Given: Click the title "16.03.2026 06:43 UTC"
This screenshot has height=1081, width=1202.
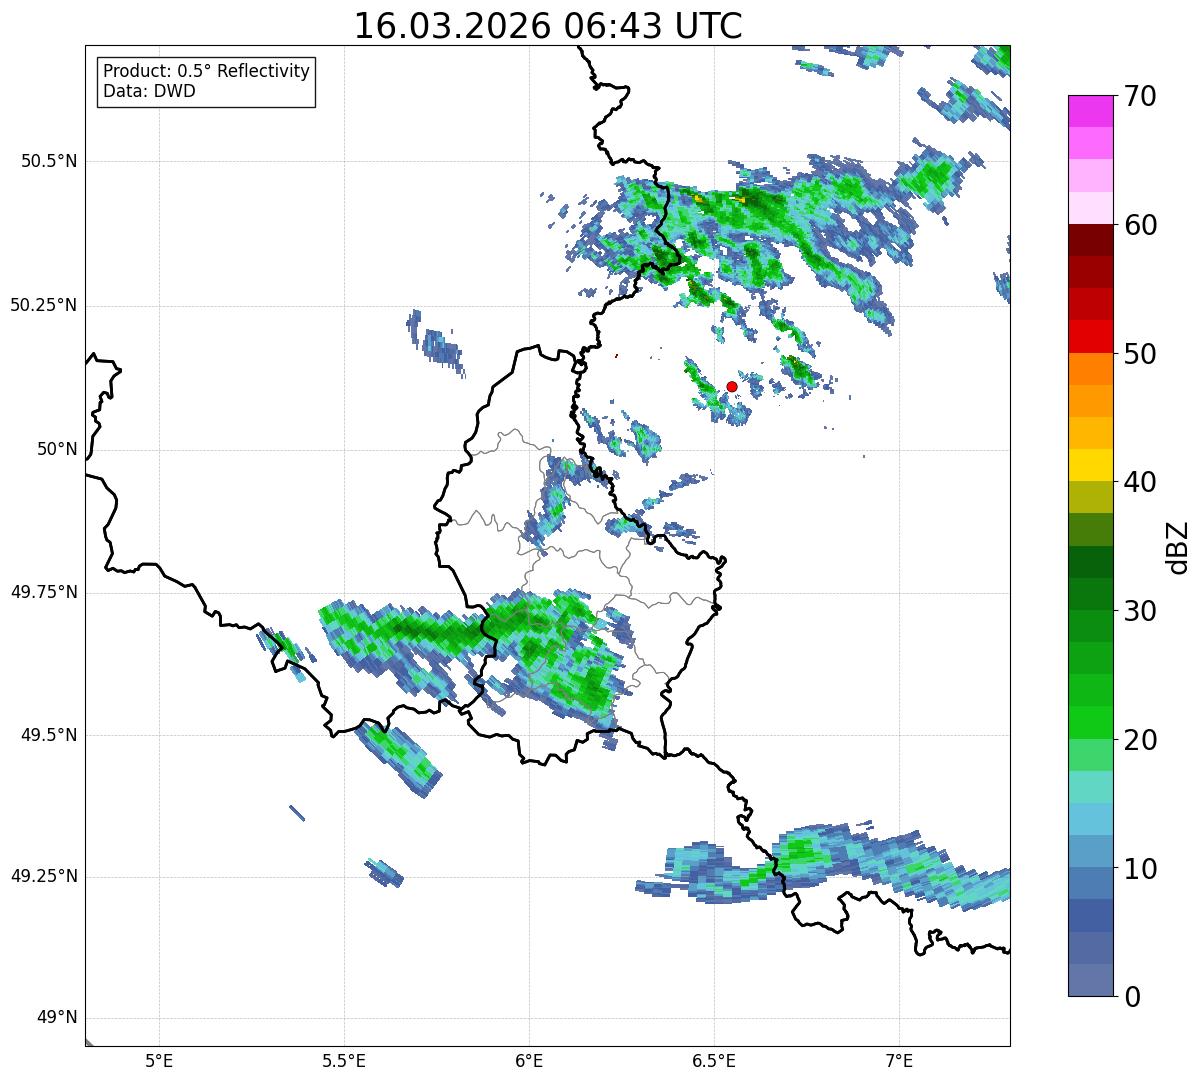Looking at the screenshot, I should pos(548,26).
